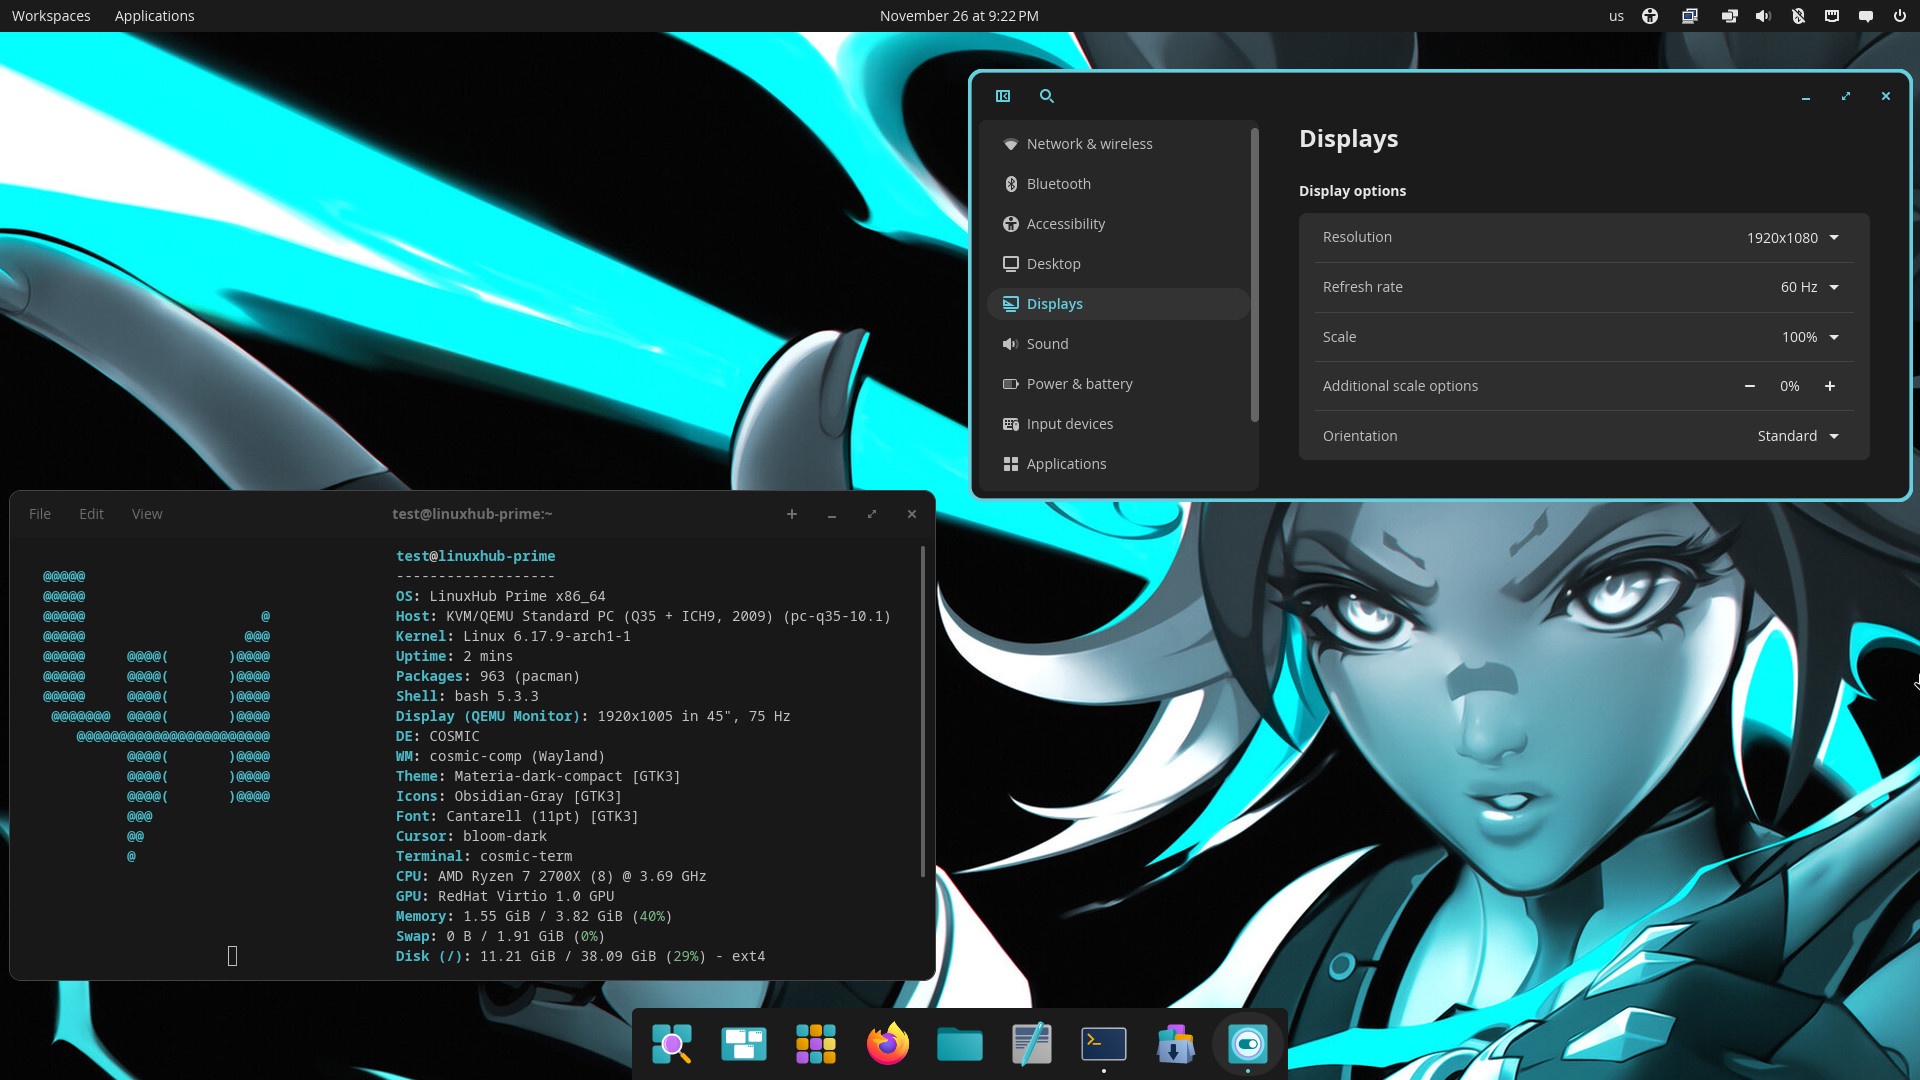Screen dimensions: 1920x1080
Task: Click the Workspaces button in top panel
Action: [51, 16]
